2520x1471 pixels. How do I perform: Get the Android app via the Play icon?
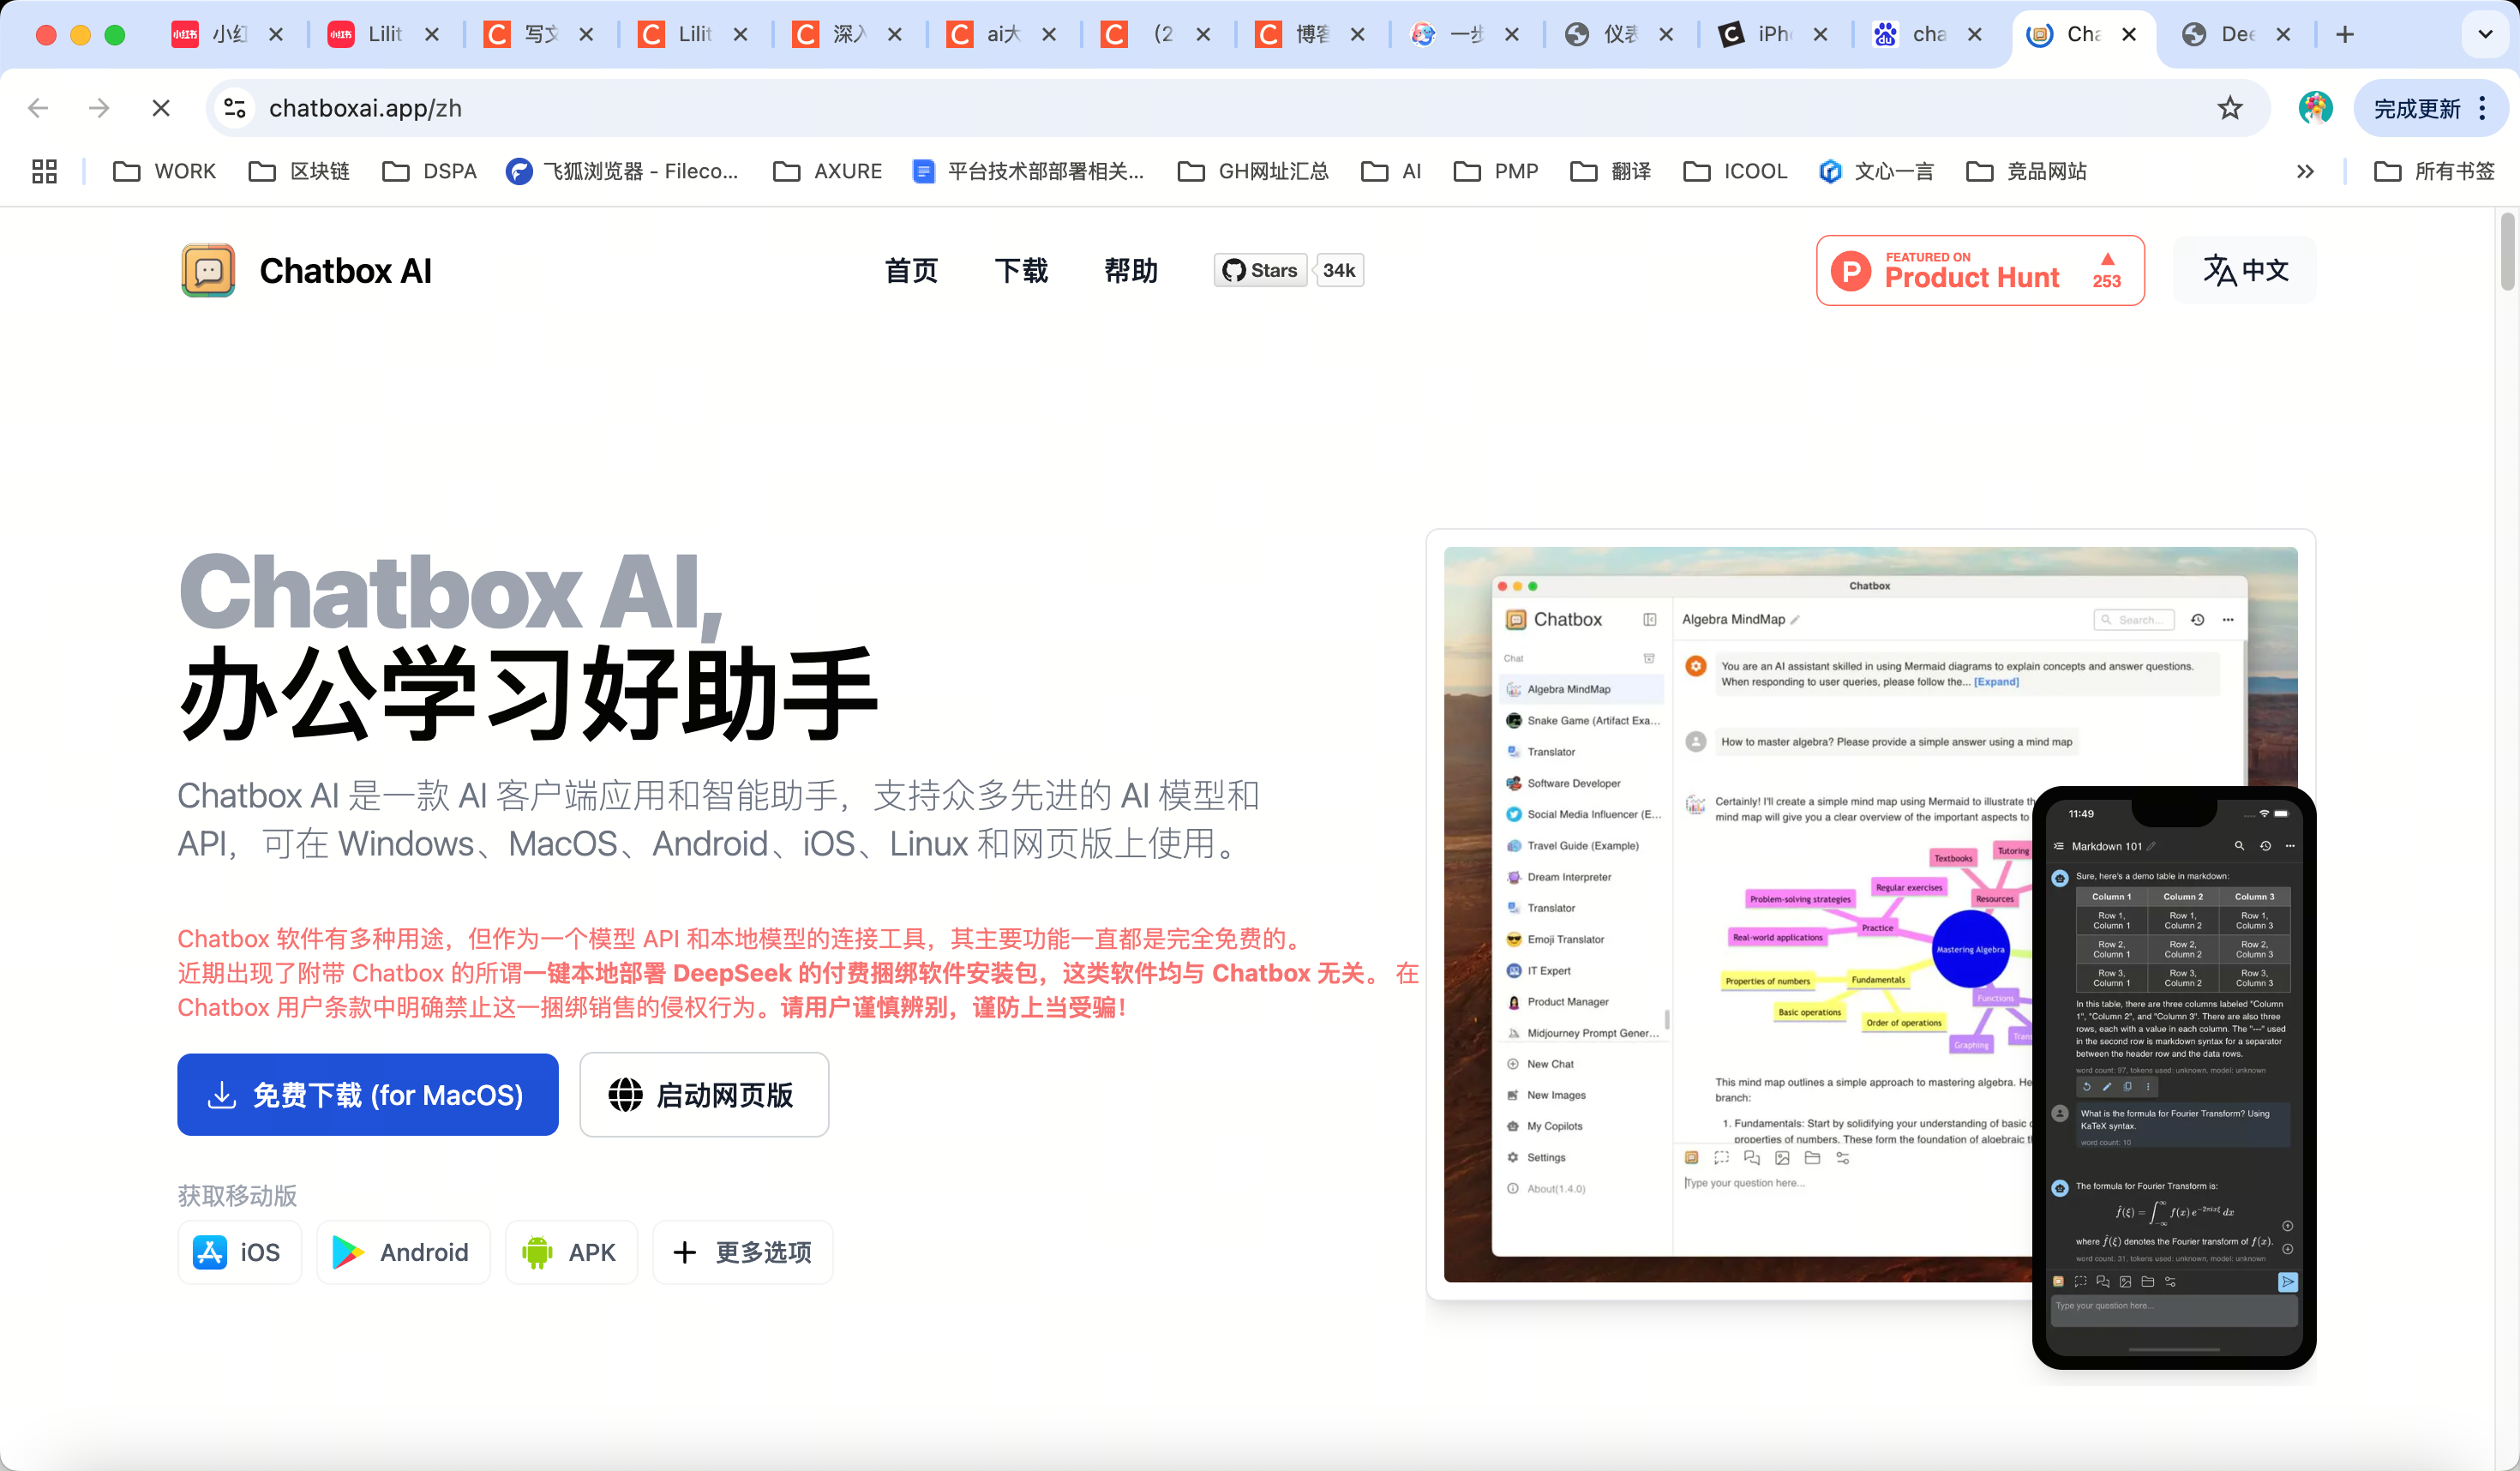(x=347, y=1252)
